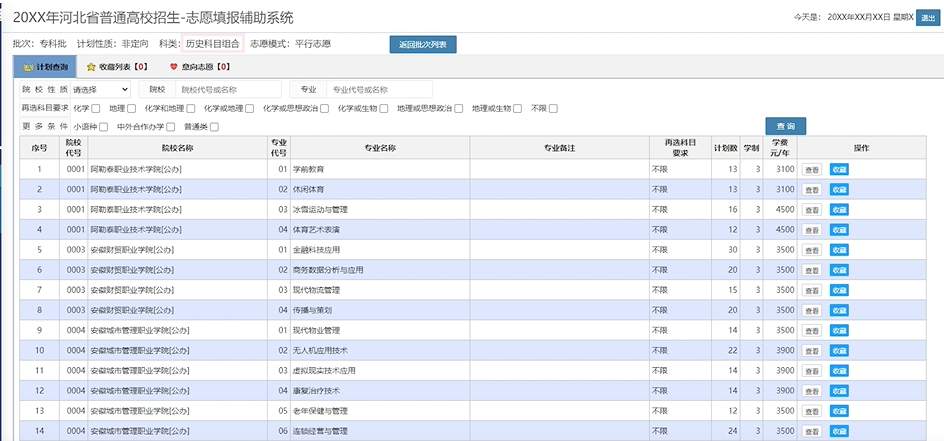Tick the 化学和地理 checkbox
Screen dimensions: 944x441
point(192,108)
